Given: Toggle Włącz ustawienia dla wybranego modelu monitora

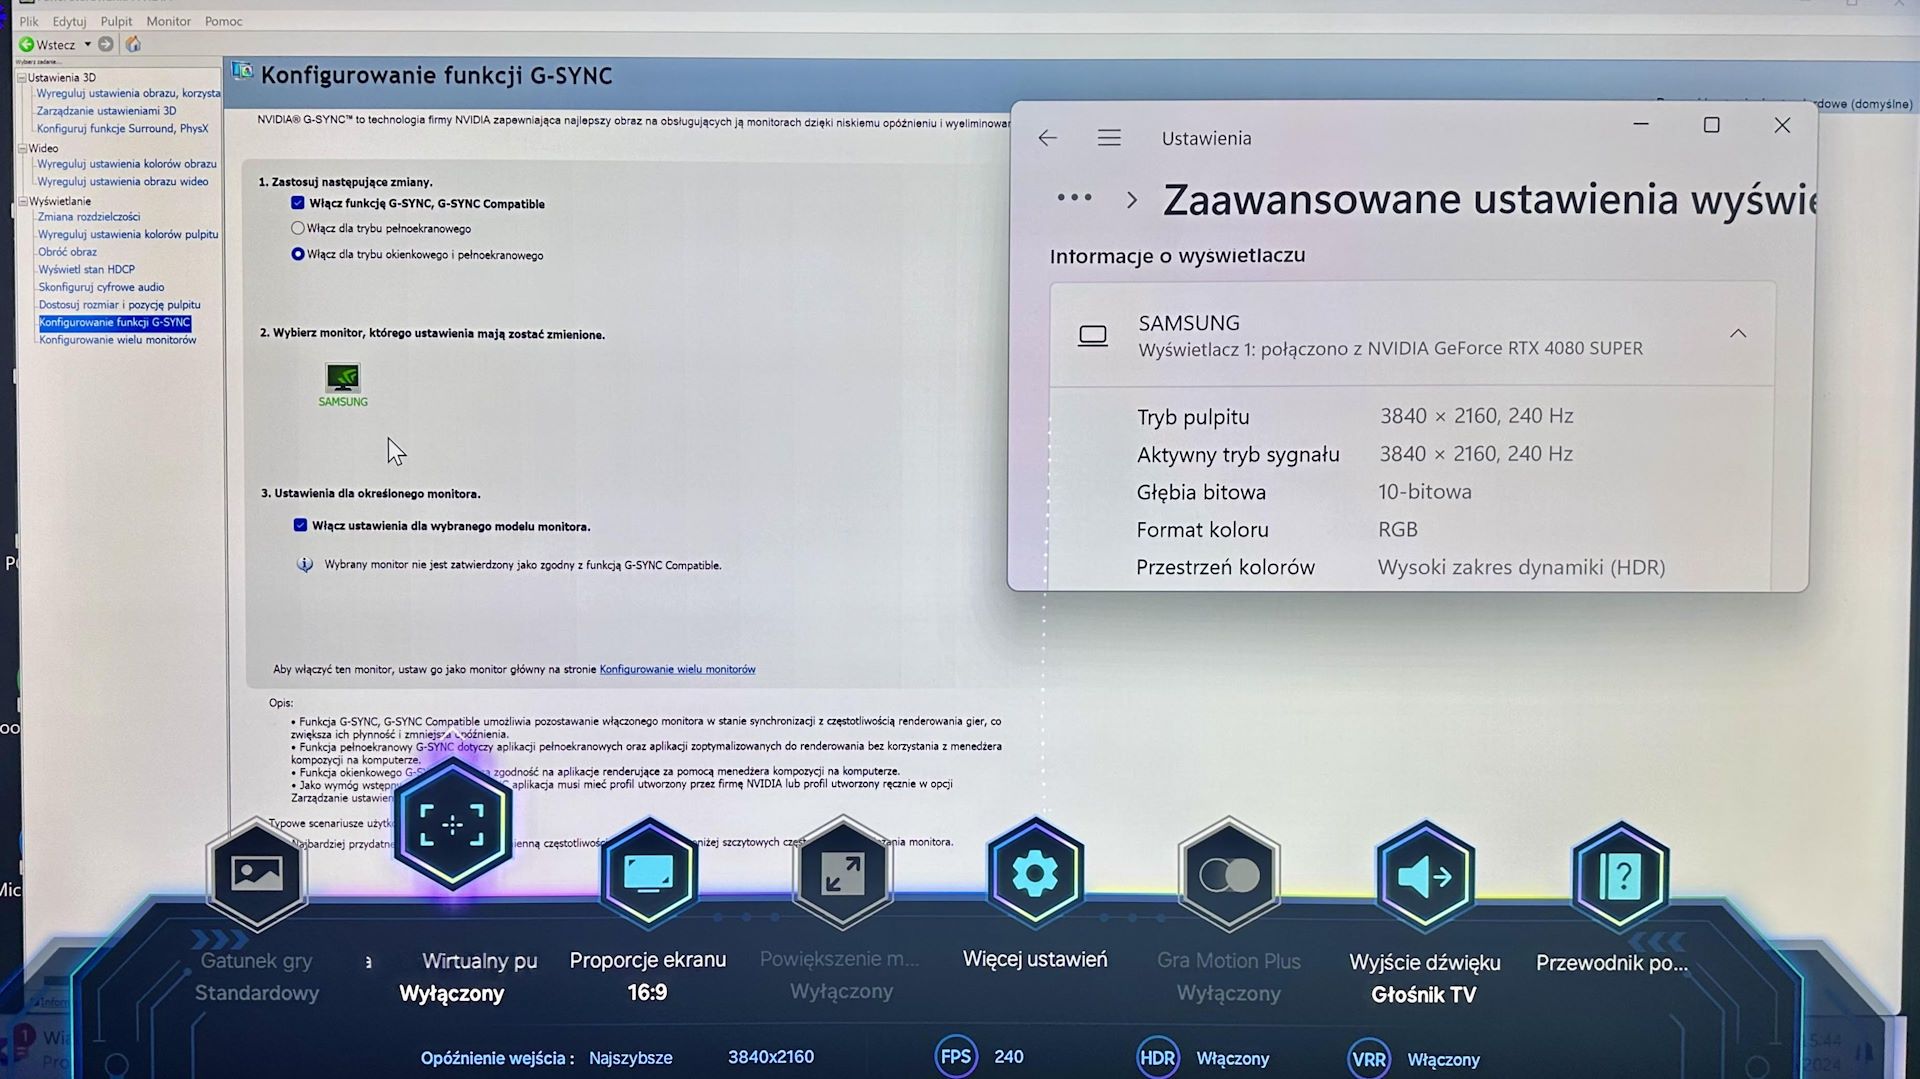Looking at the screenshot, I should [x=300, y=525].
